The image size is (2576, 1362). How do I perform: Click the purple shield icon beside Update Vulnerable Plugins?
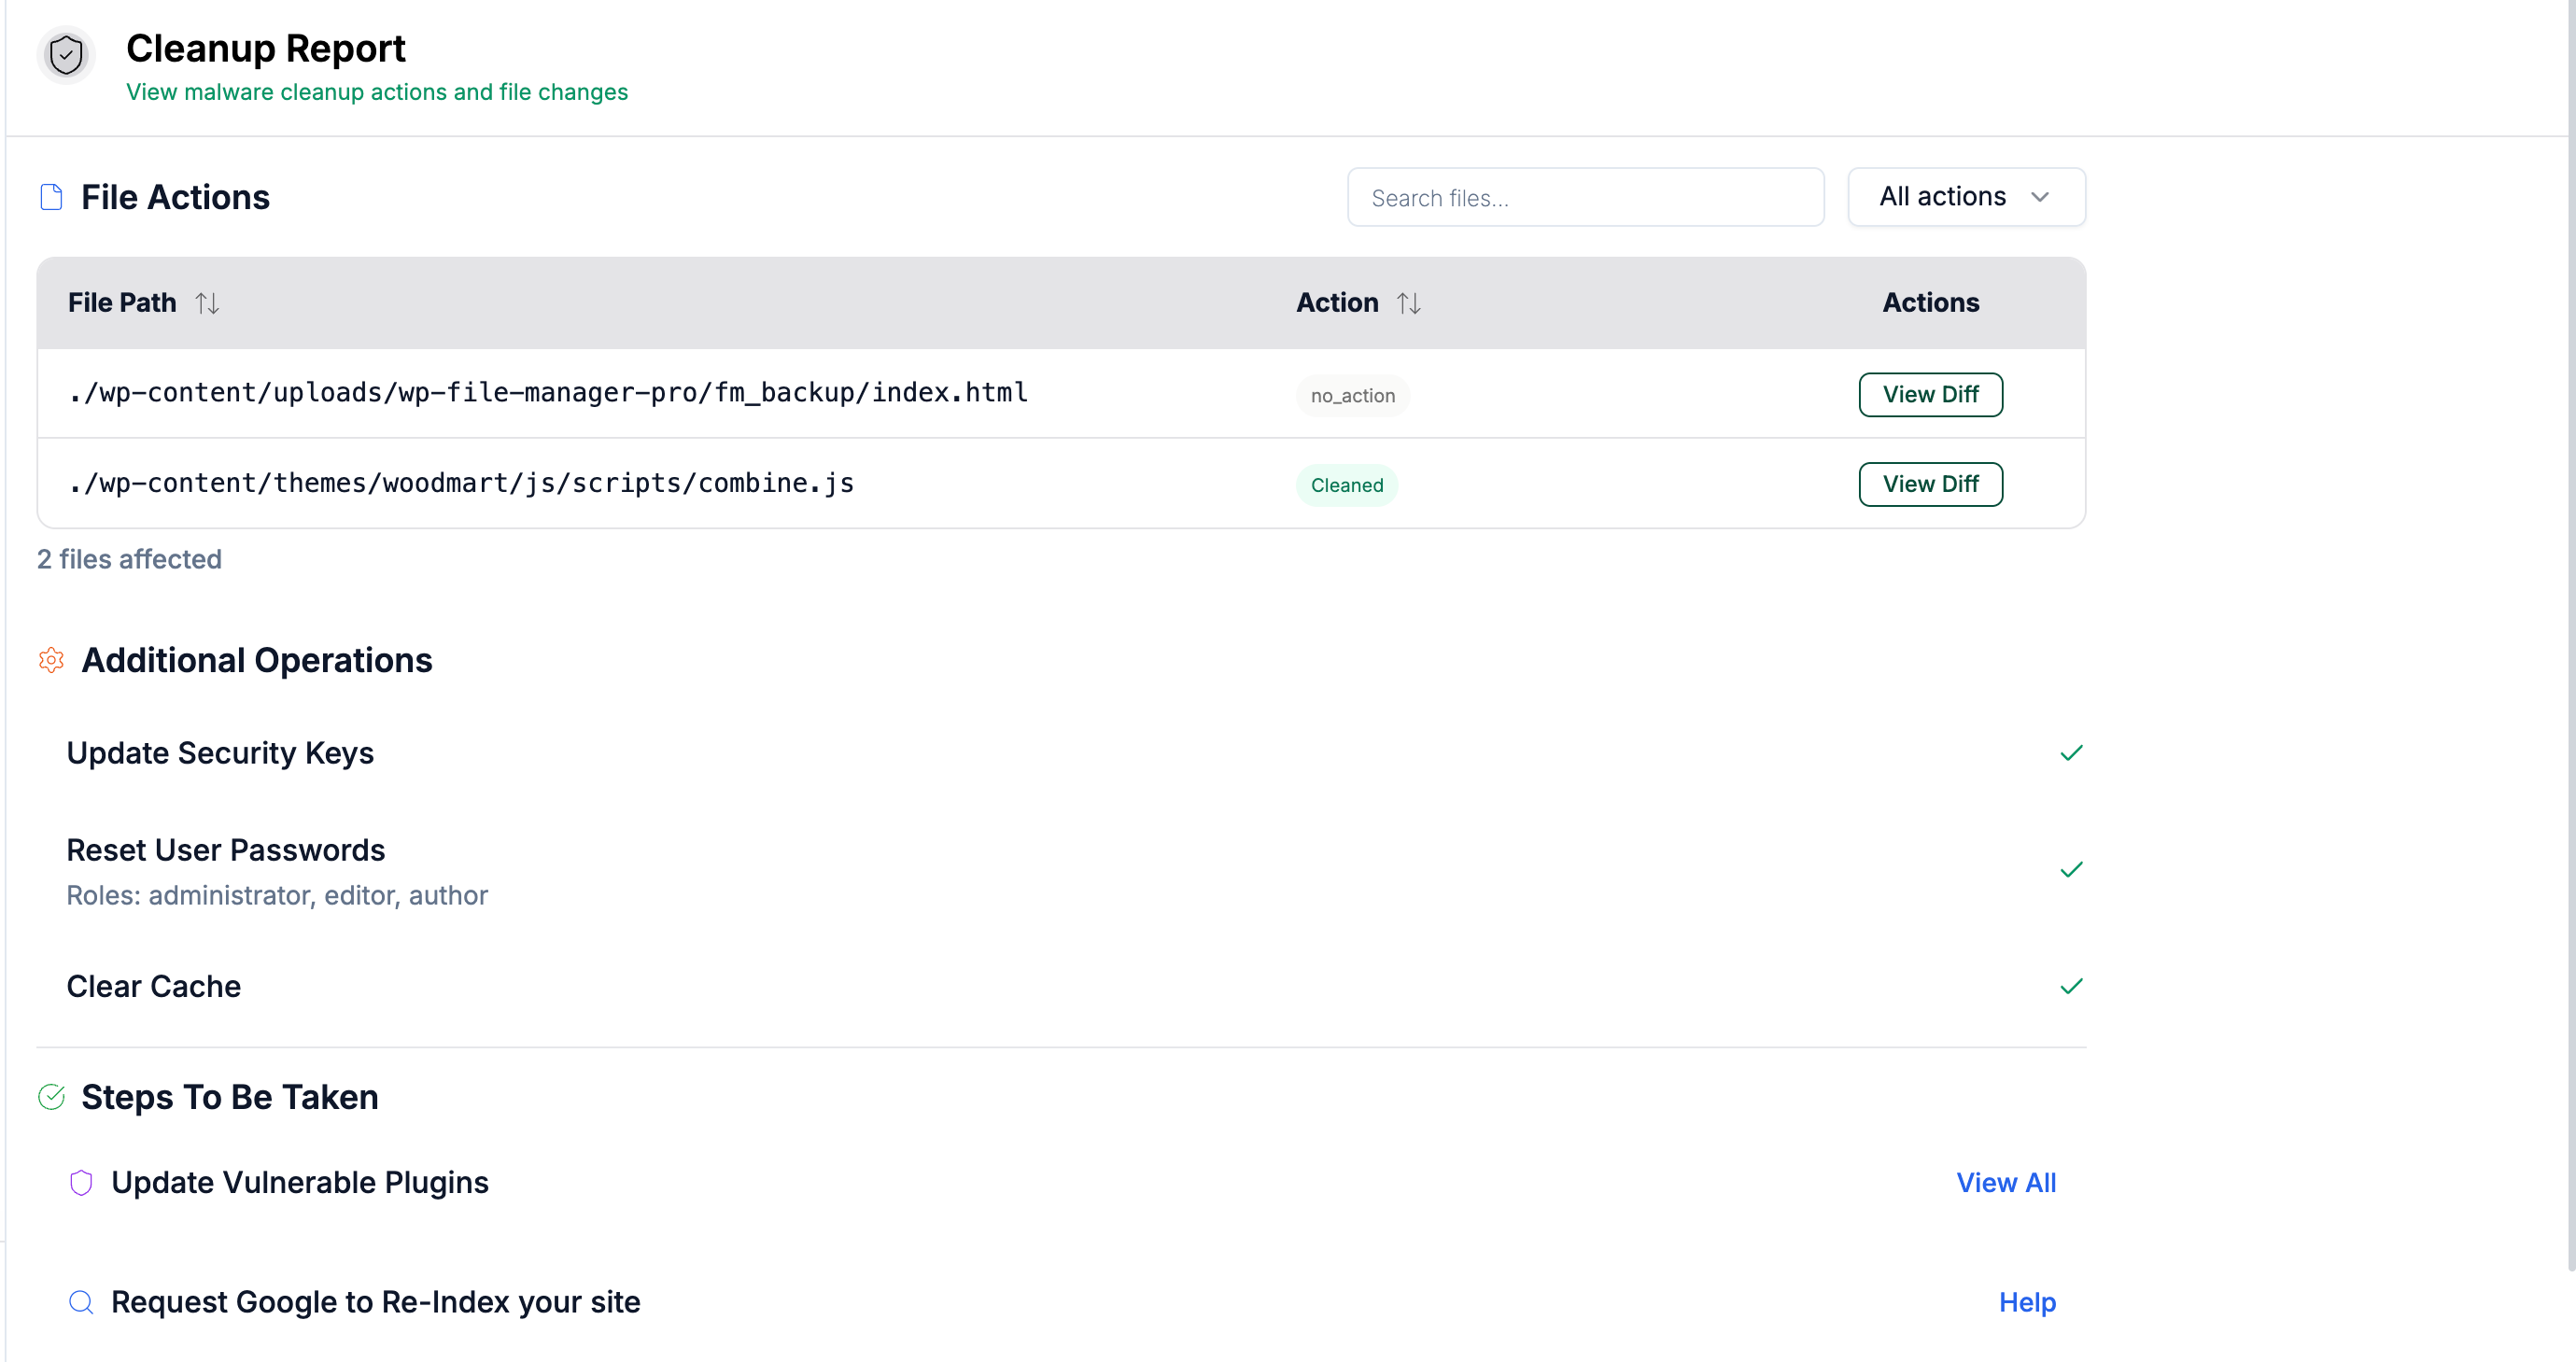[81, 1183]
